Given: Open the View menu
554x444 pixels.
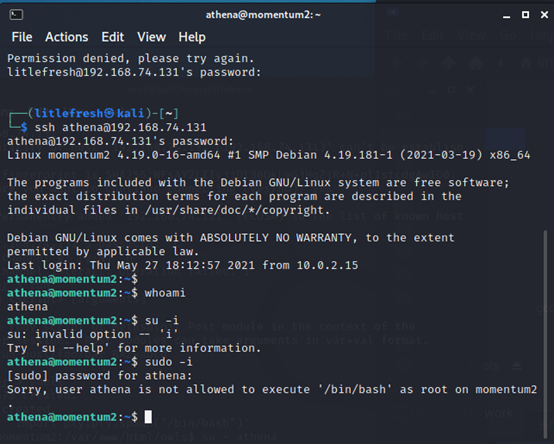Looking at the screenshot, I should 152,37.
